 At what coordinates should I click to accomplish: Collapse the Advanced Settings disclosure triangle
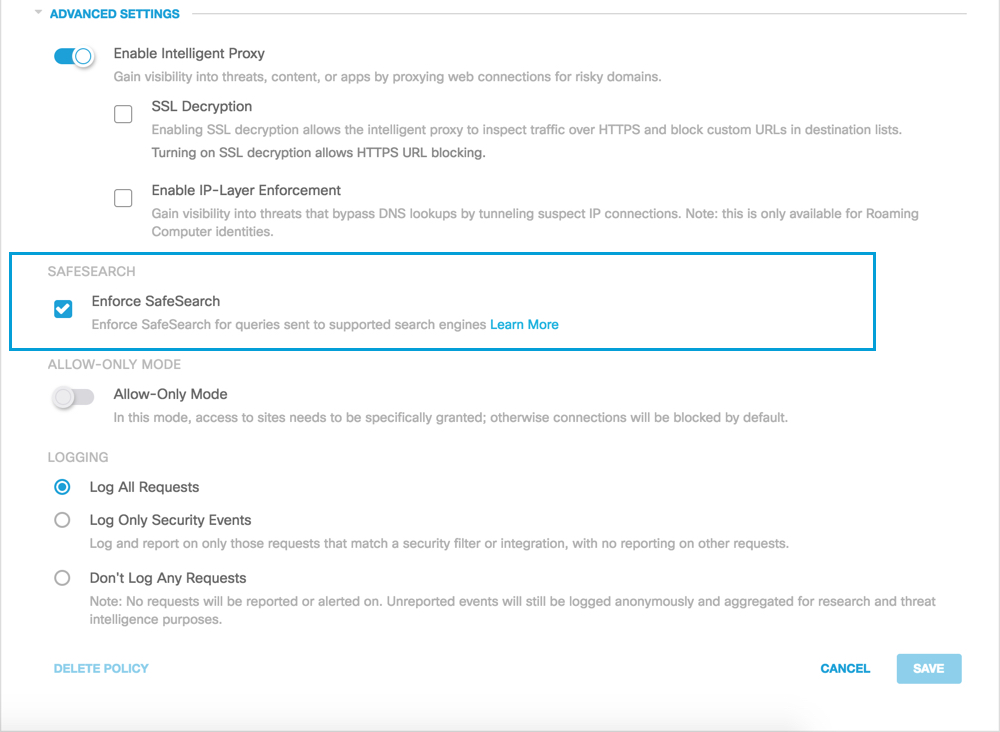[x=38, y=12]
